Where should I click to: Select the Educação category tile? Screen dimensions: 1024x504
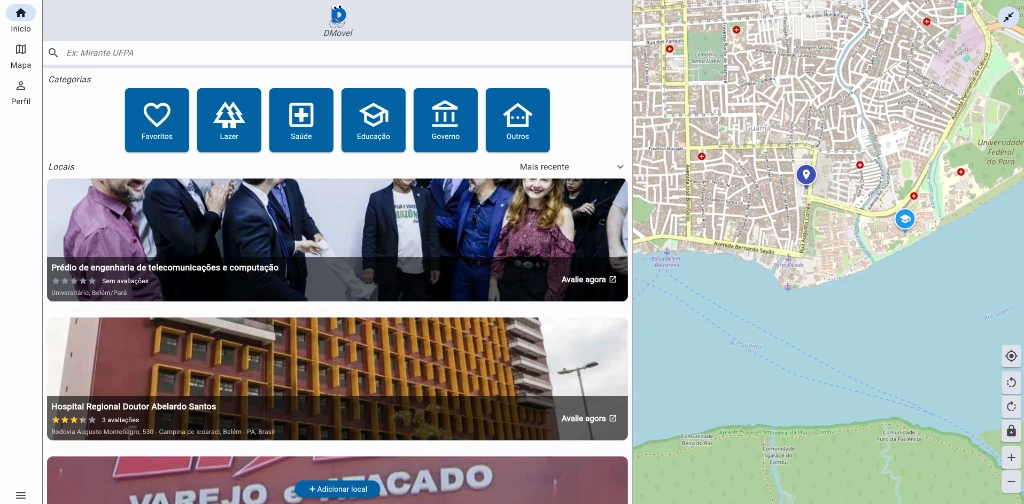pyautogui.click(x=374, y=120)
